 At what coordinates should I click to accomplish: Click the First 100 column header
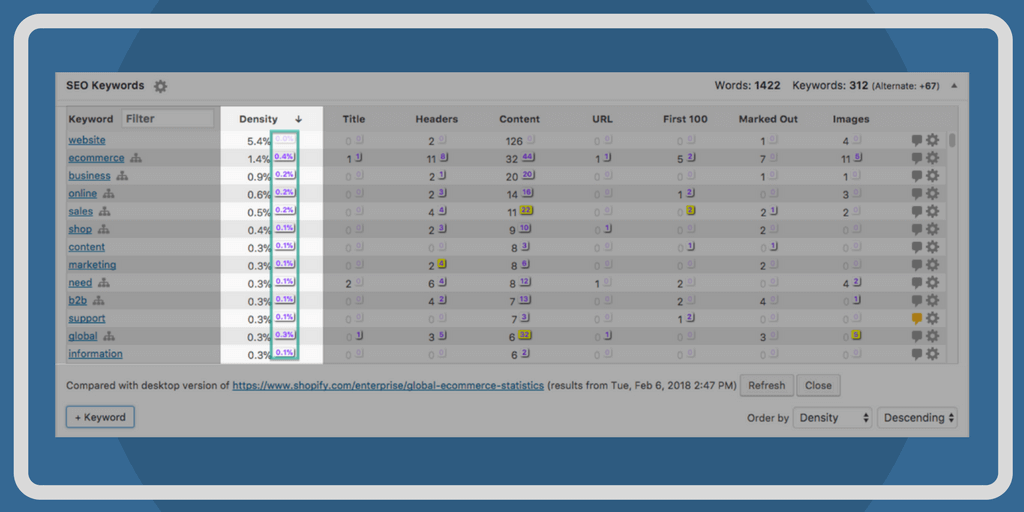click(685, 119)
